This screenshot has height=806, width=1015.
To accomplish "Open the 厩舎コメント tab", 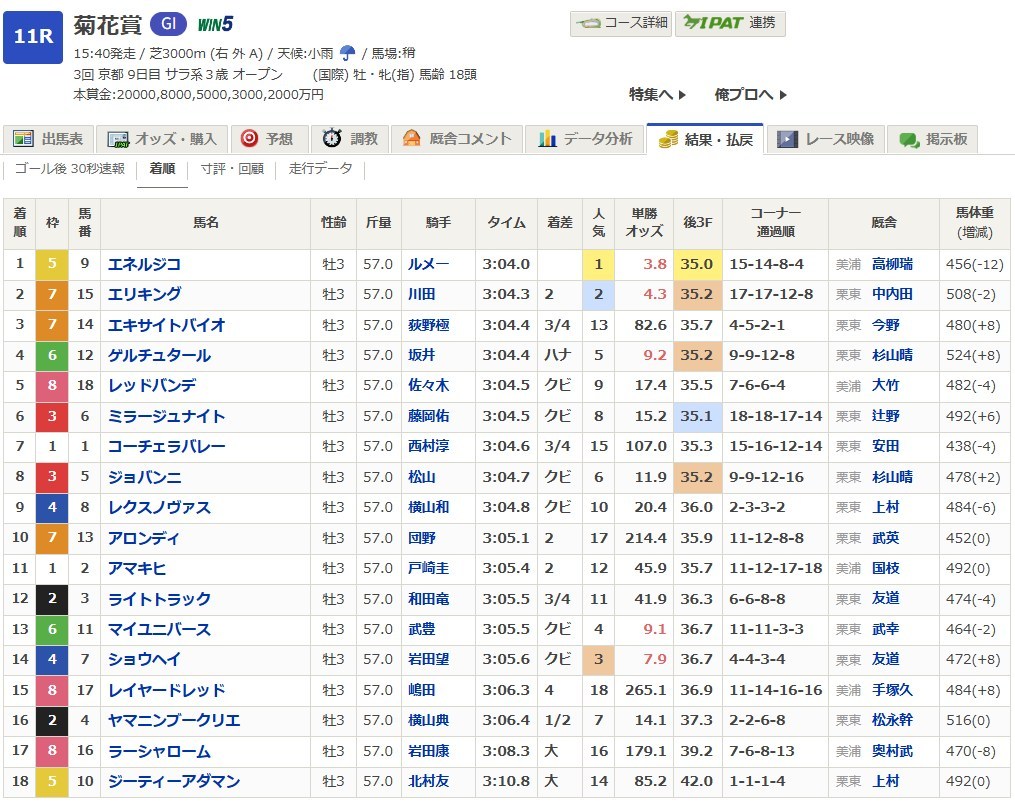I will point(458,139).
